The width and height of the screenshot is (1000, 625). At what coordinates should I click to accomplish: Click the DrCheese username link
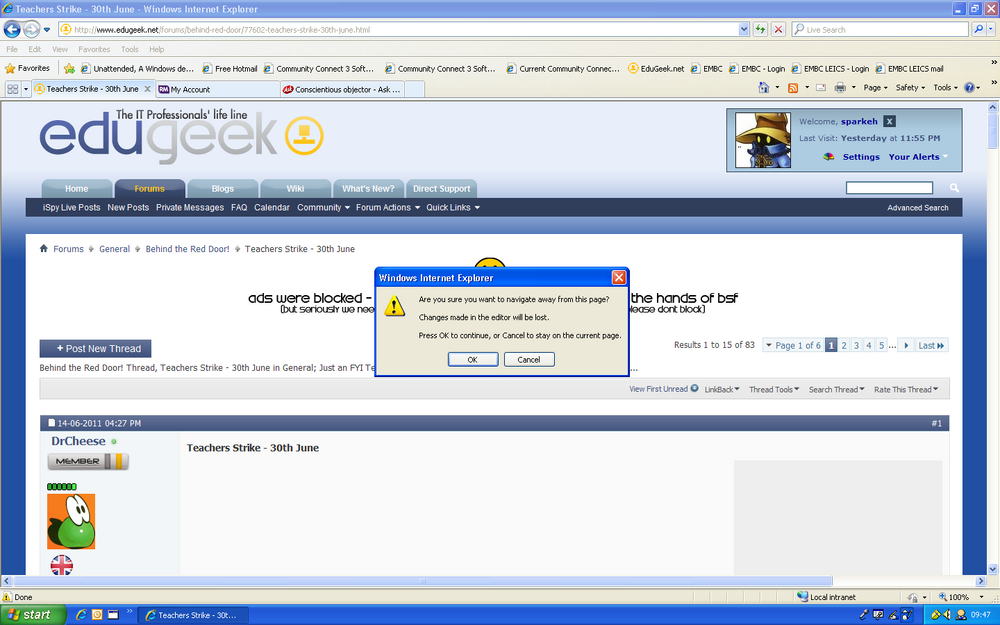(x=78, y=441)
